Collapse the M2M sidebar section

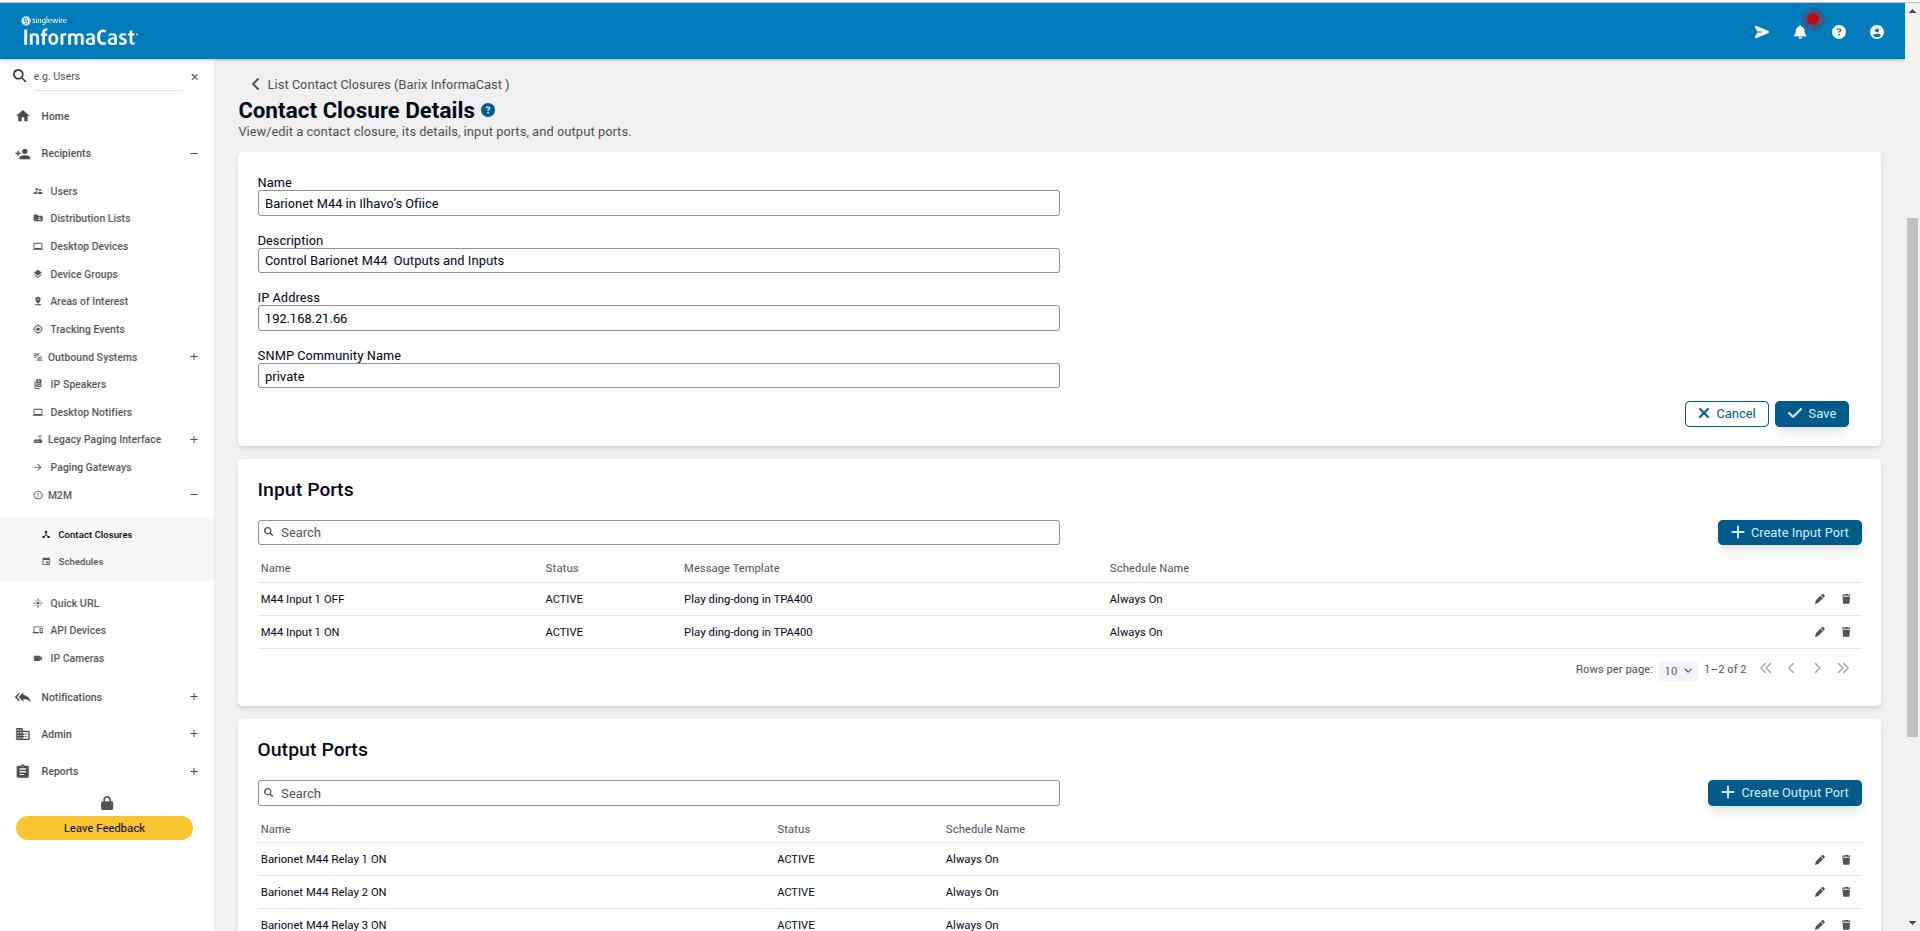click(x=194, y=495)
